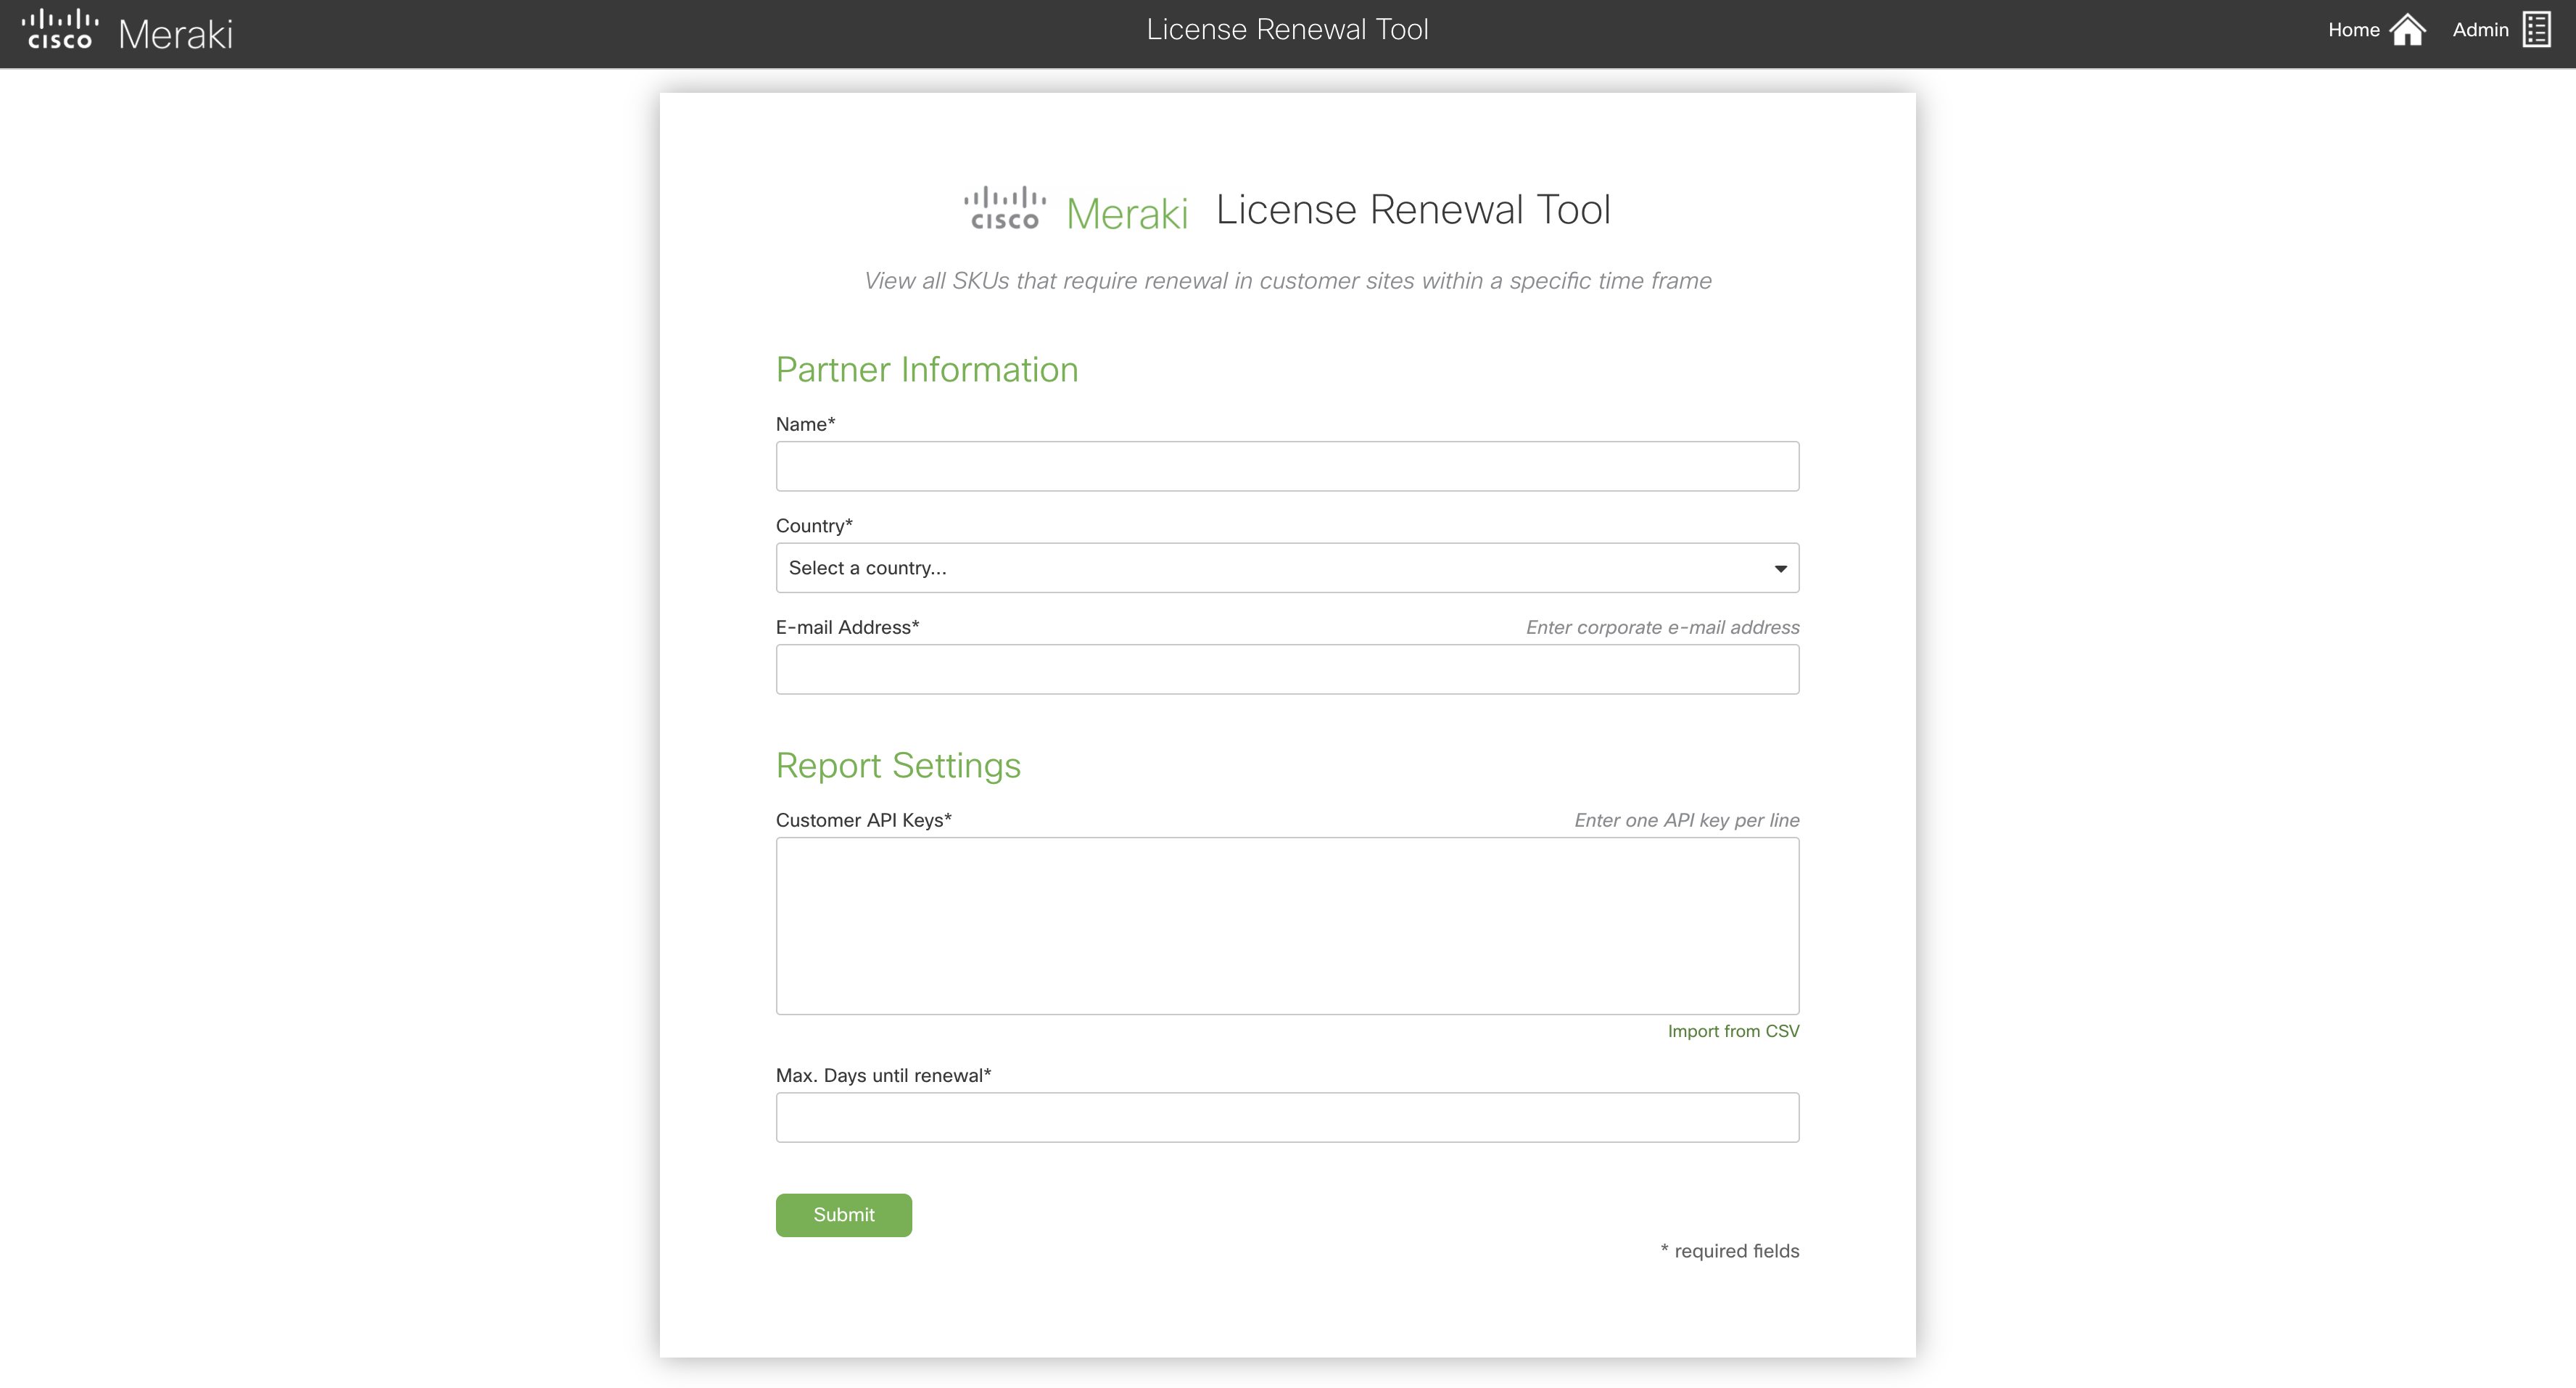Click the Country dropdown arrow

(x=1780, y=569)
